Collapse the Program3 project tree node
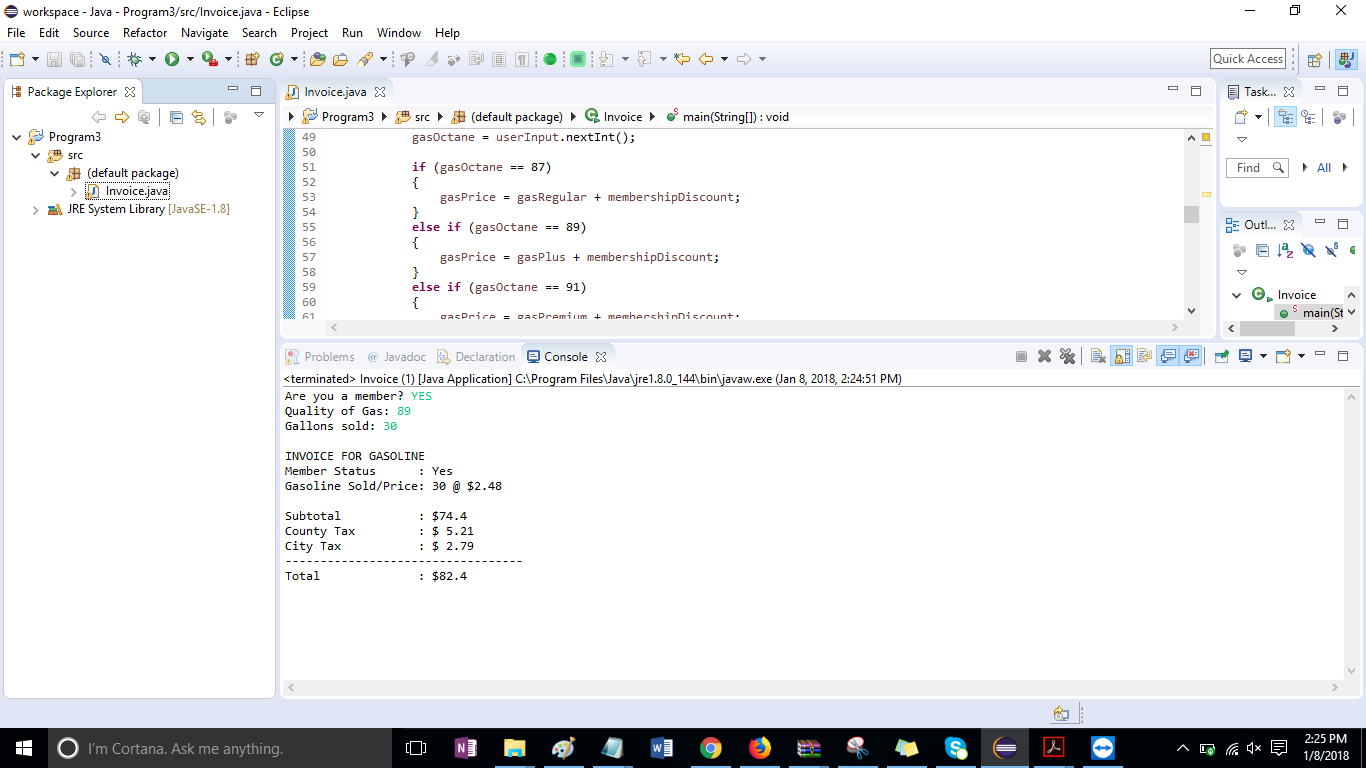This screenshot has width=1366, height=768. [17, 137]
